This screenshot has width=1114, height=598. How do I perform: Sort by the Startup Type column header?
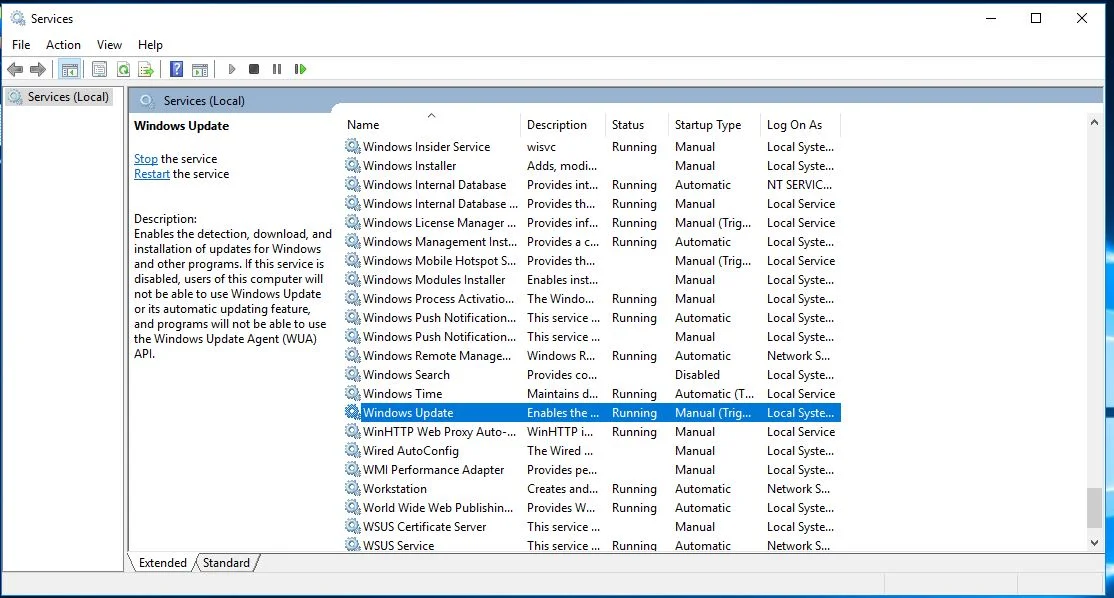pos(714,124)
